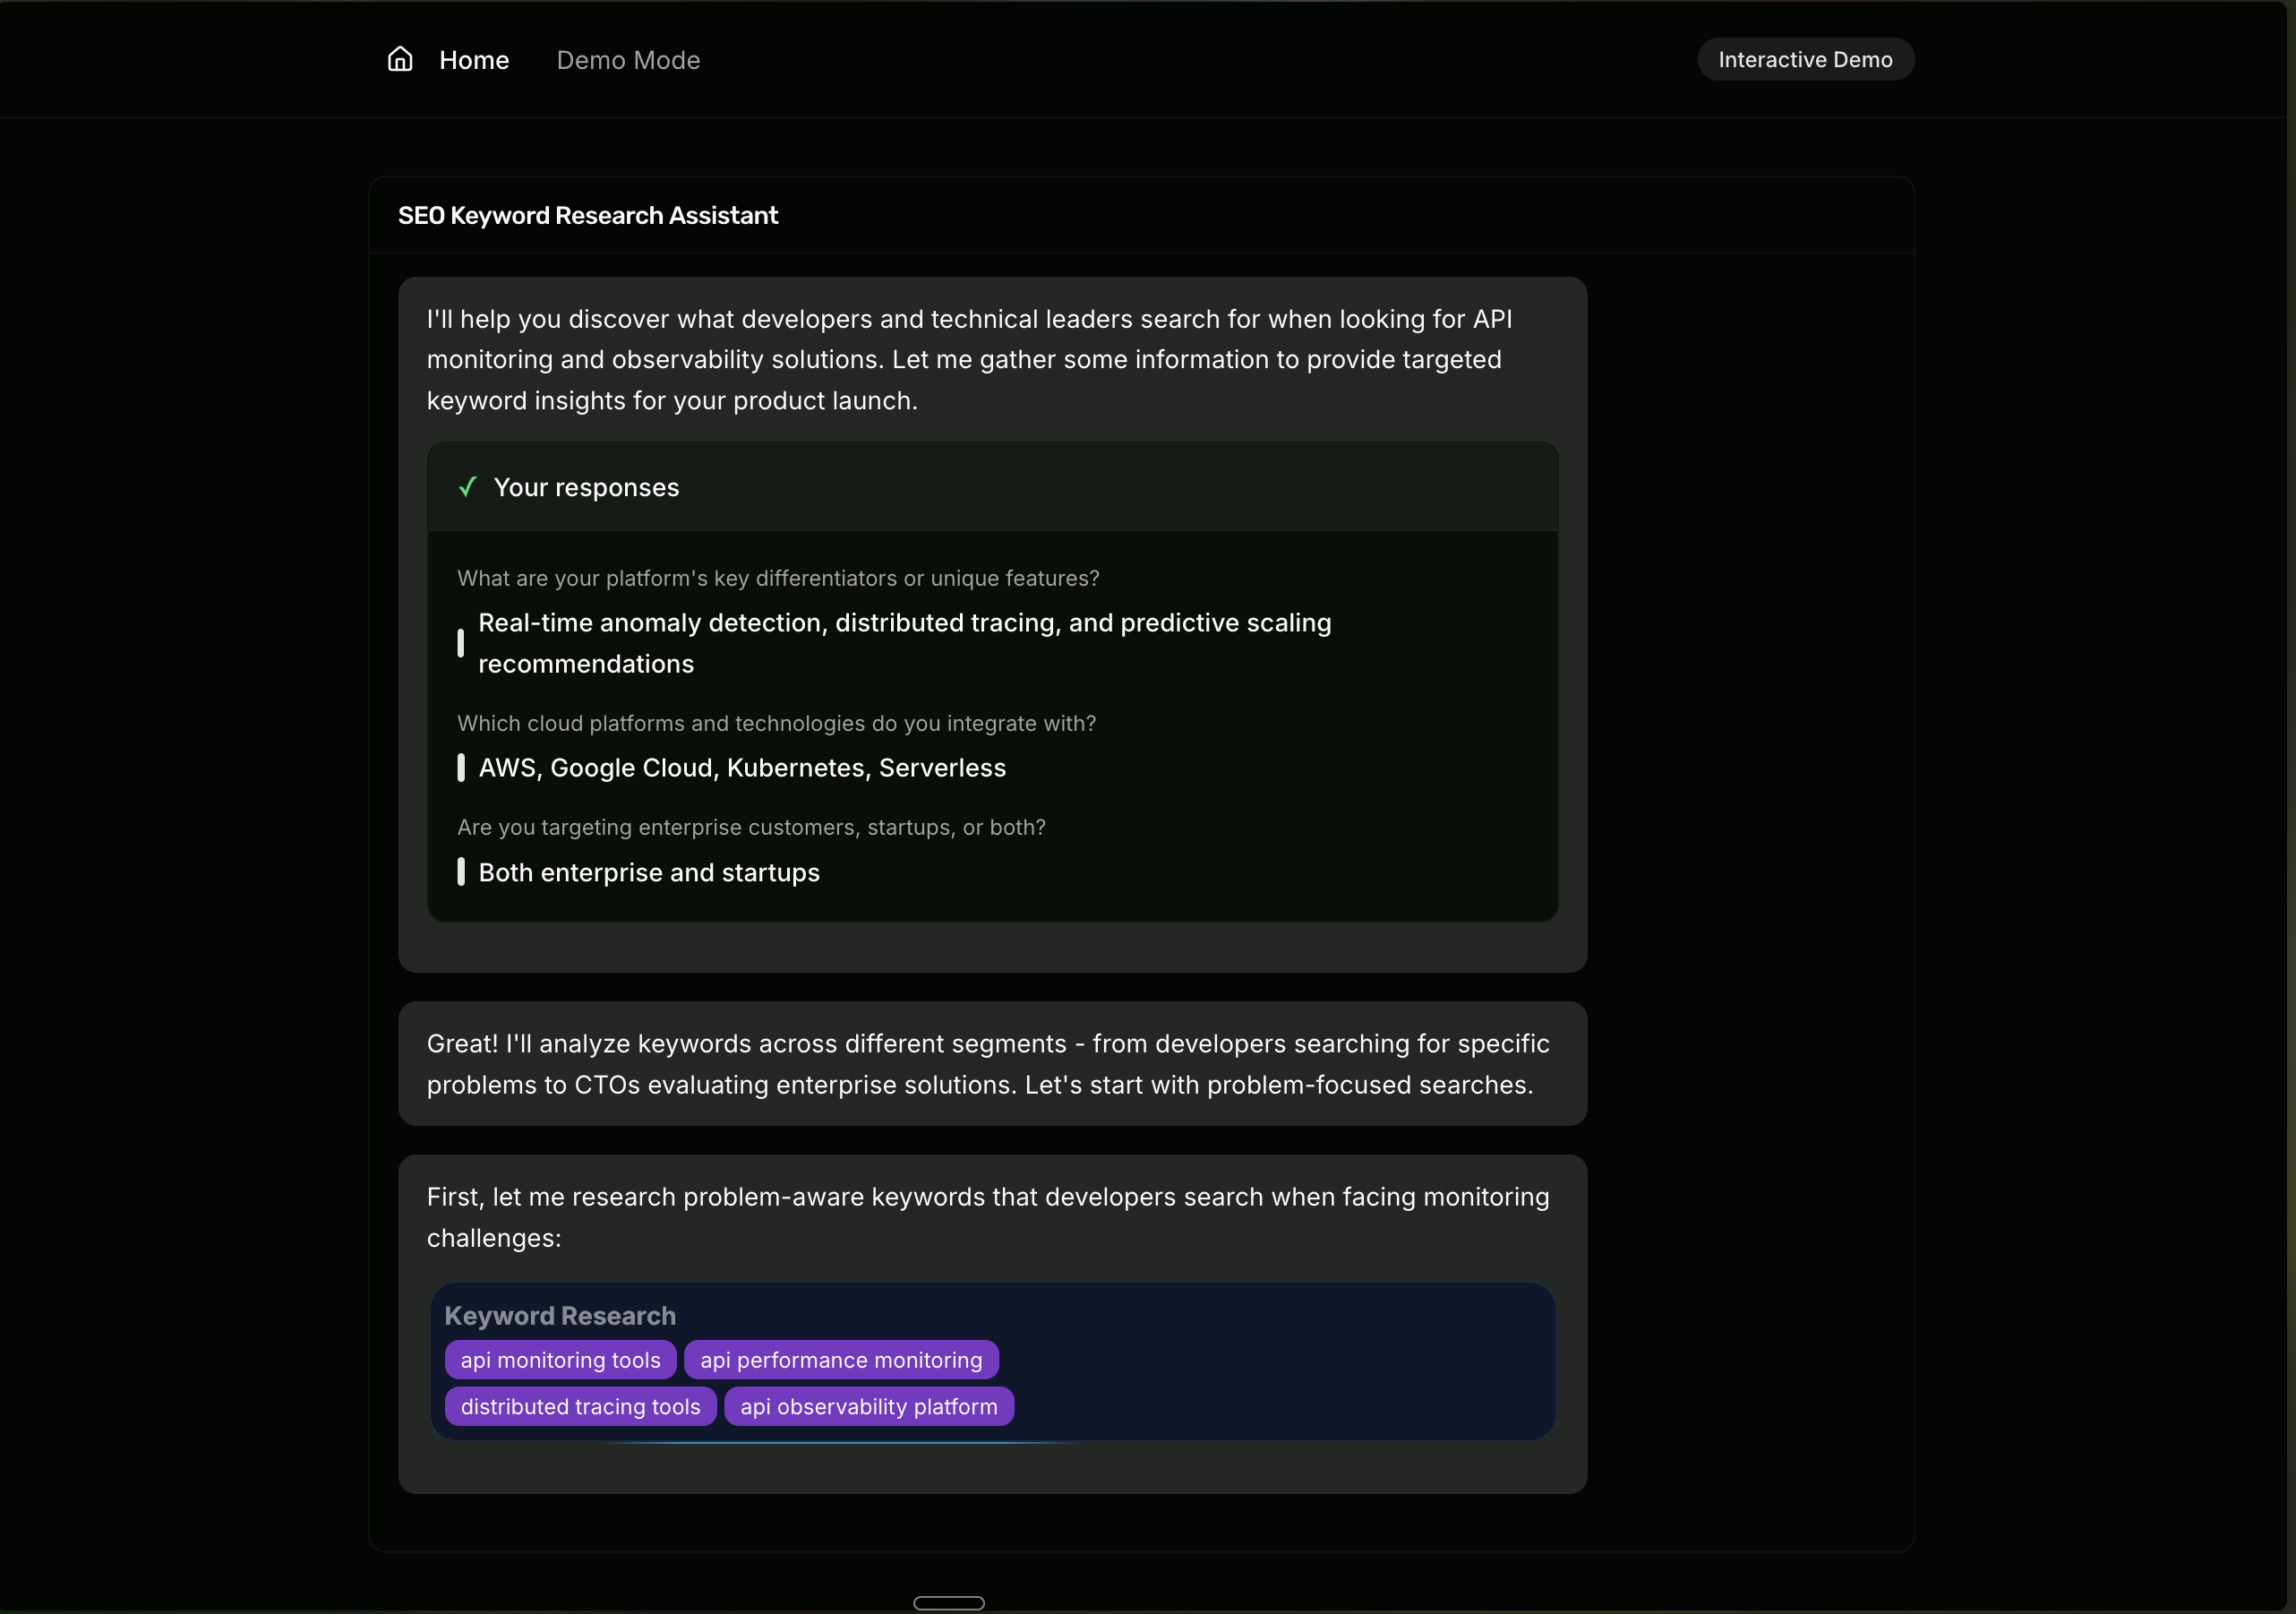This screenshot has width=2296, height=1614.
Task: Click the Keyword Research card heading
Action: 560,1316
